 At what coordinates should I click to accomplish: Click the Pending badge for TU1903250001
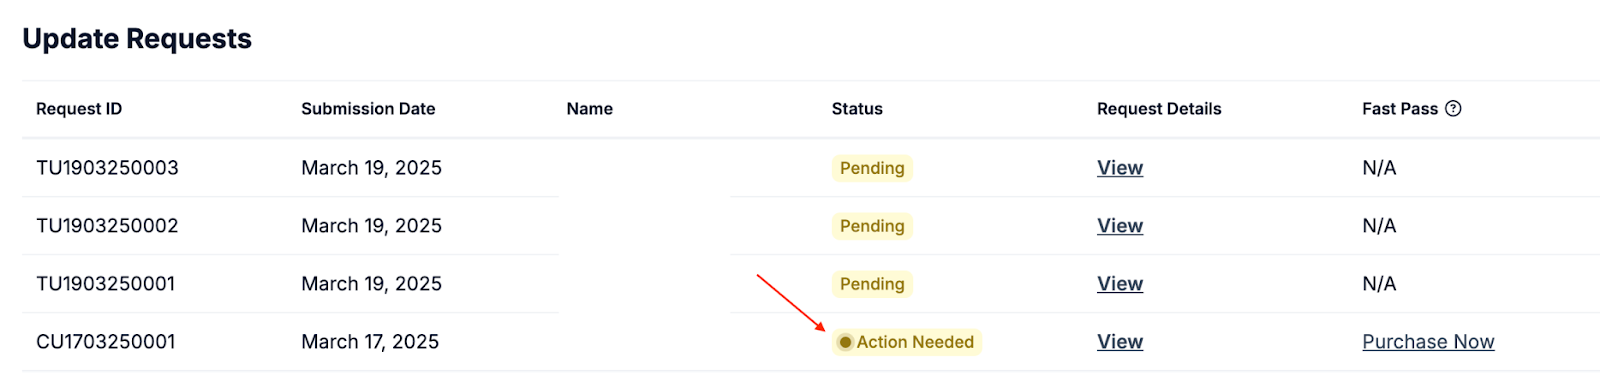(x=872, y=284)
